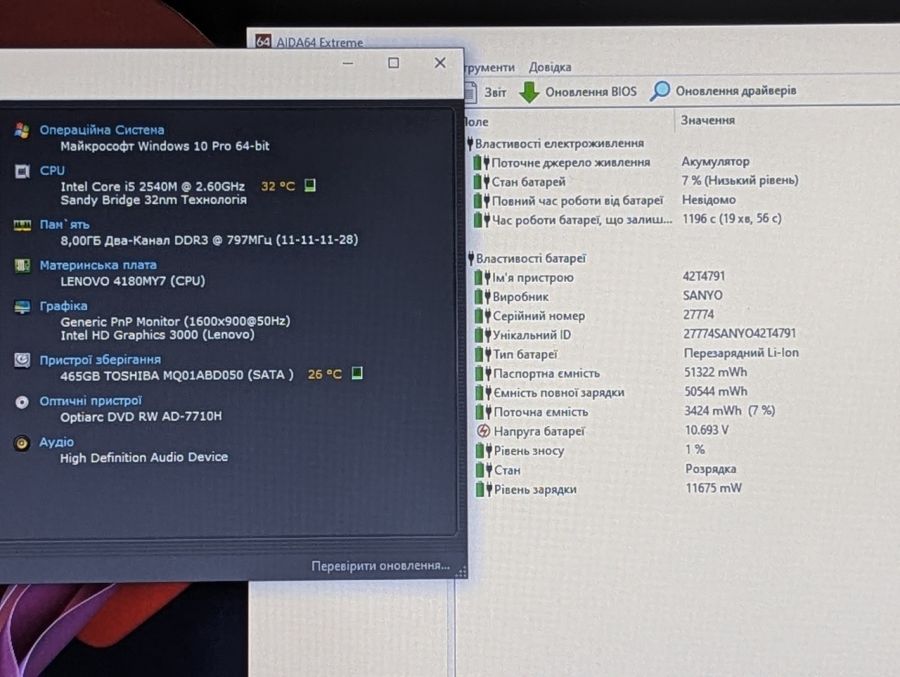Click the CPU temperature indicator square
The image size is (900, 677).
[x=310, y=185]
